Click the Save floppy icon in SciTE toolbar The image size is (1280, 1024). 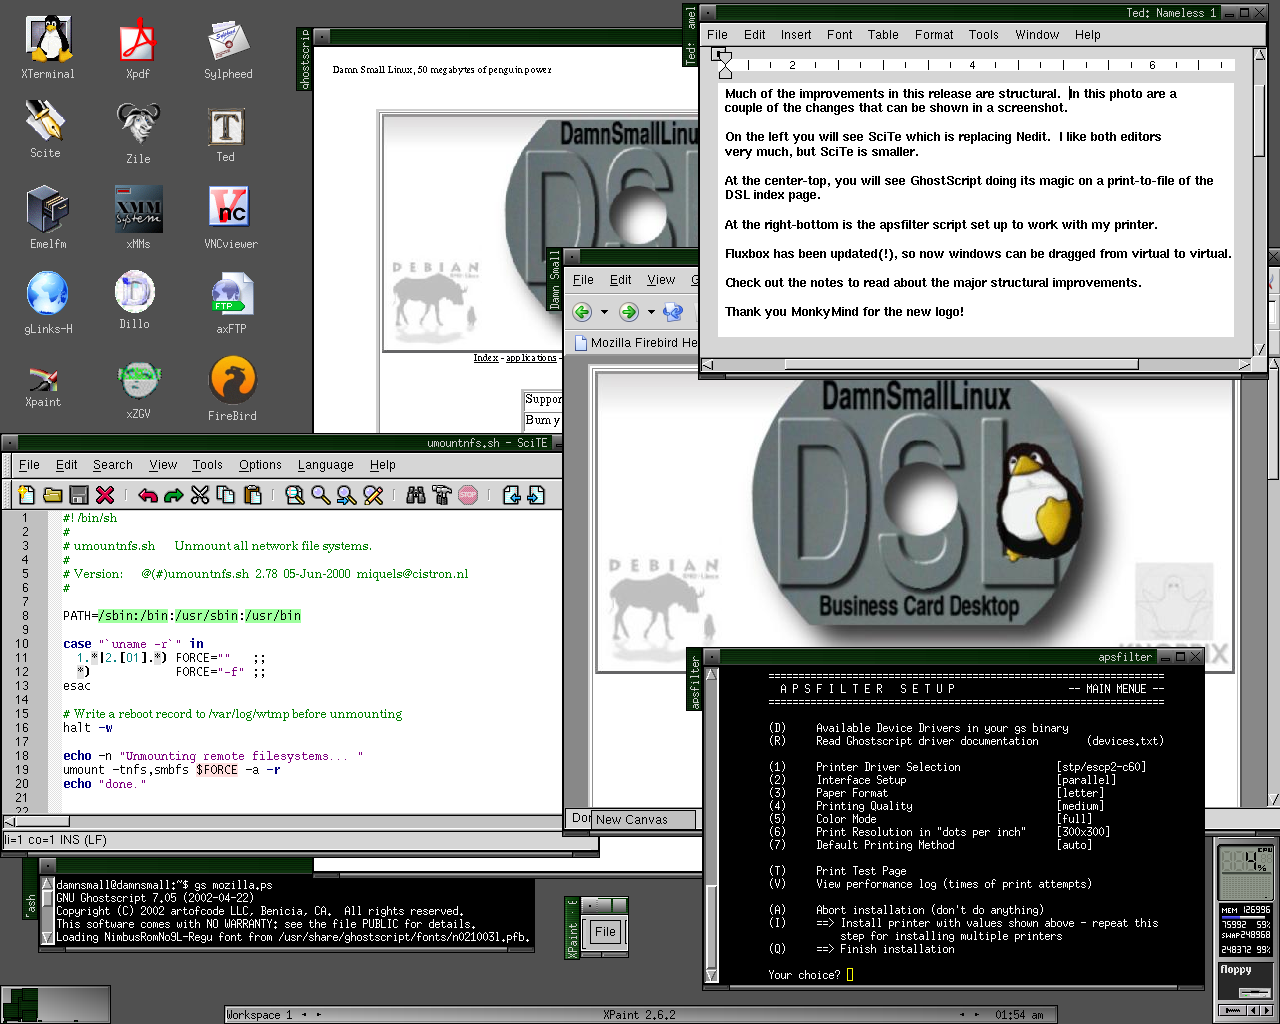pos(79,495)
